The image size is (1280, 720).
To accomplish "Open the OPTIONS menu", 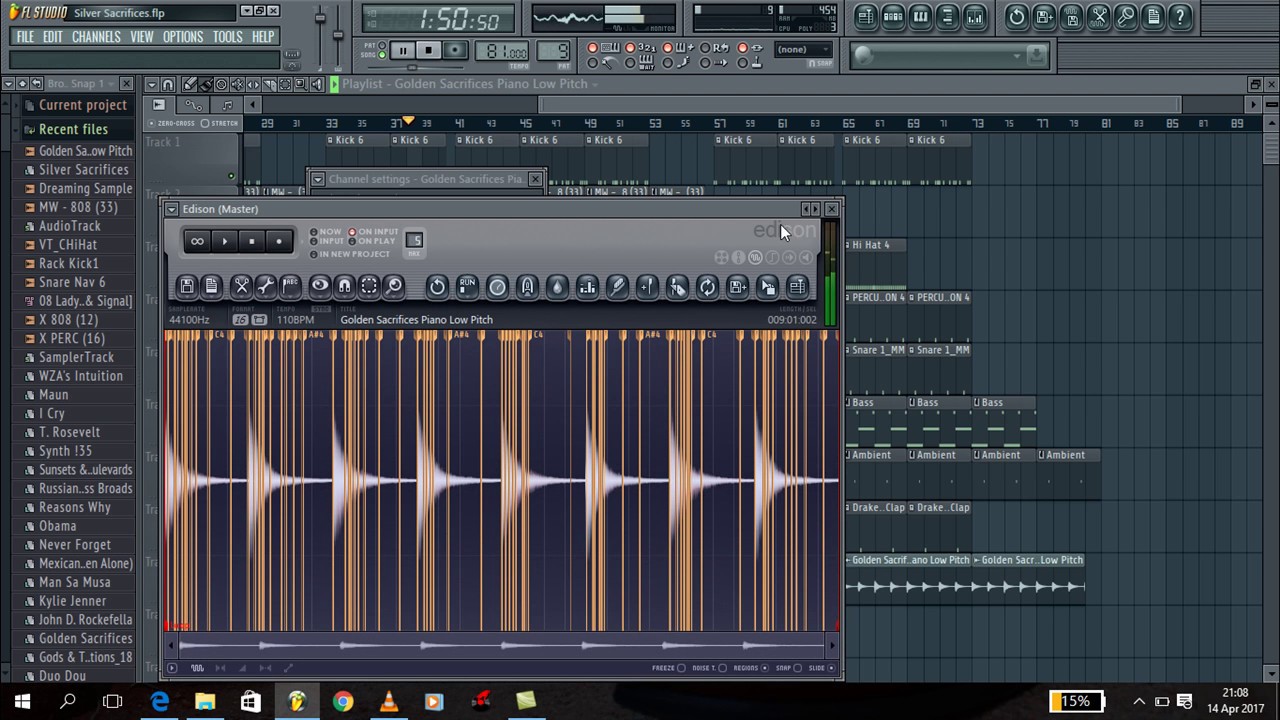I will [183, 37].
